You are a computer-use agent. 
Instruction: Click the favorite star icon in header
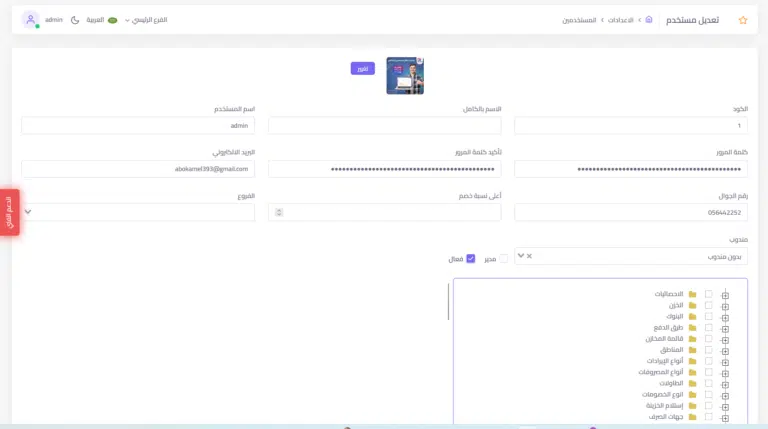pyautogui.click(x=742, y=20)
